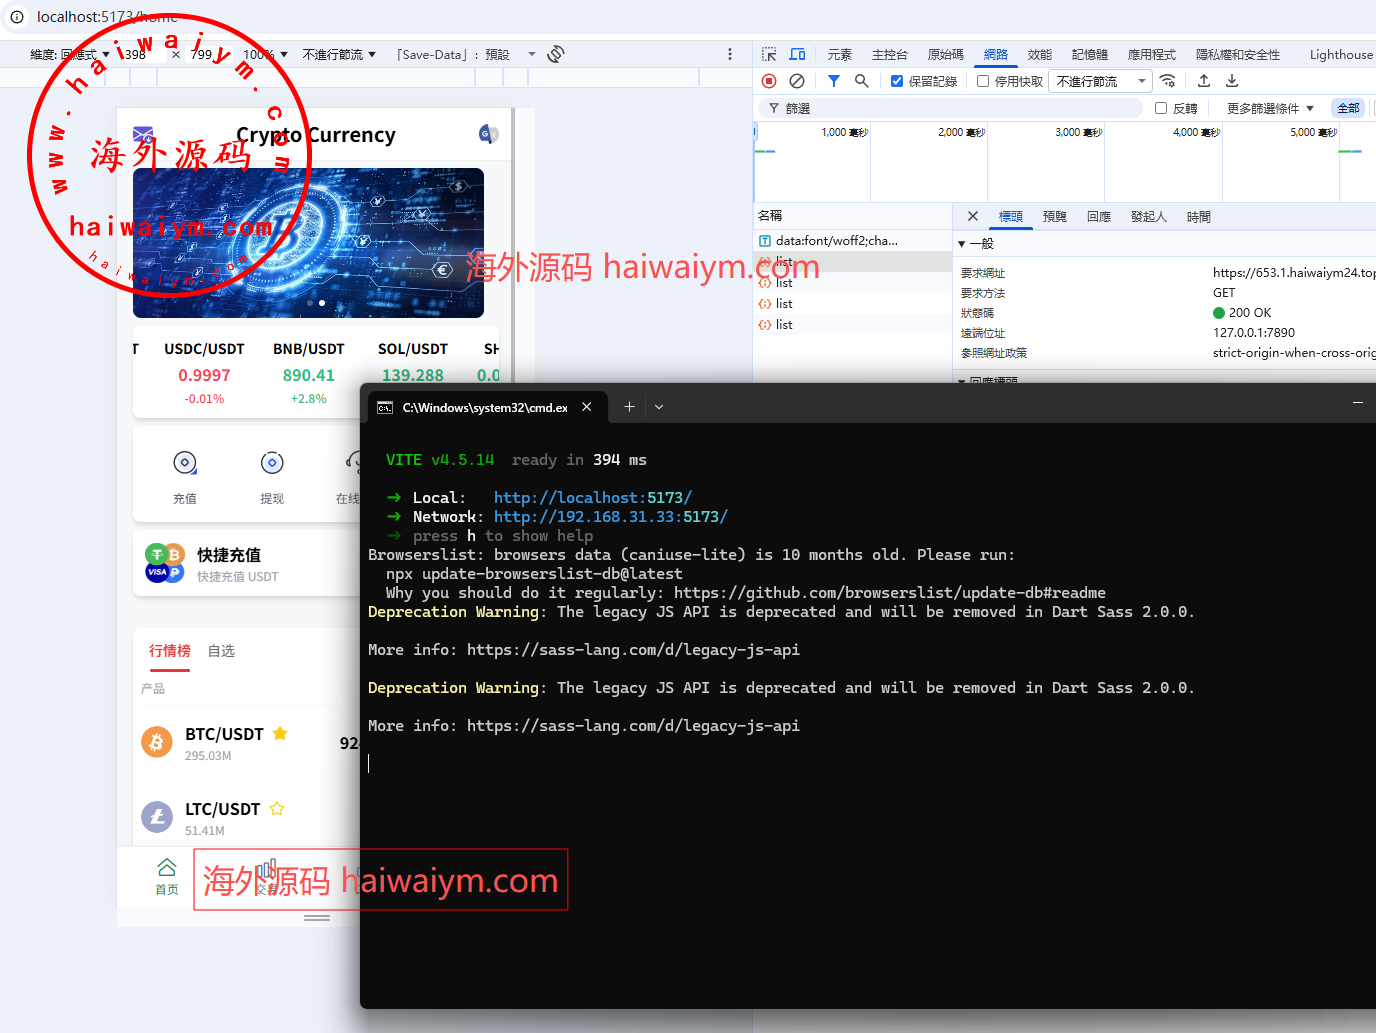Switch to the 主控台 console tab
This screenshot has width=1376, height=1033.
(x=889, y=55)
